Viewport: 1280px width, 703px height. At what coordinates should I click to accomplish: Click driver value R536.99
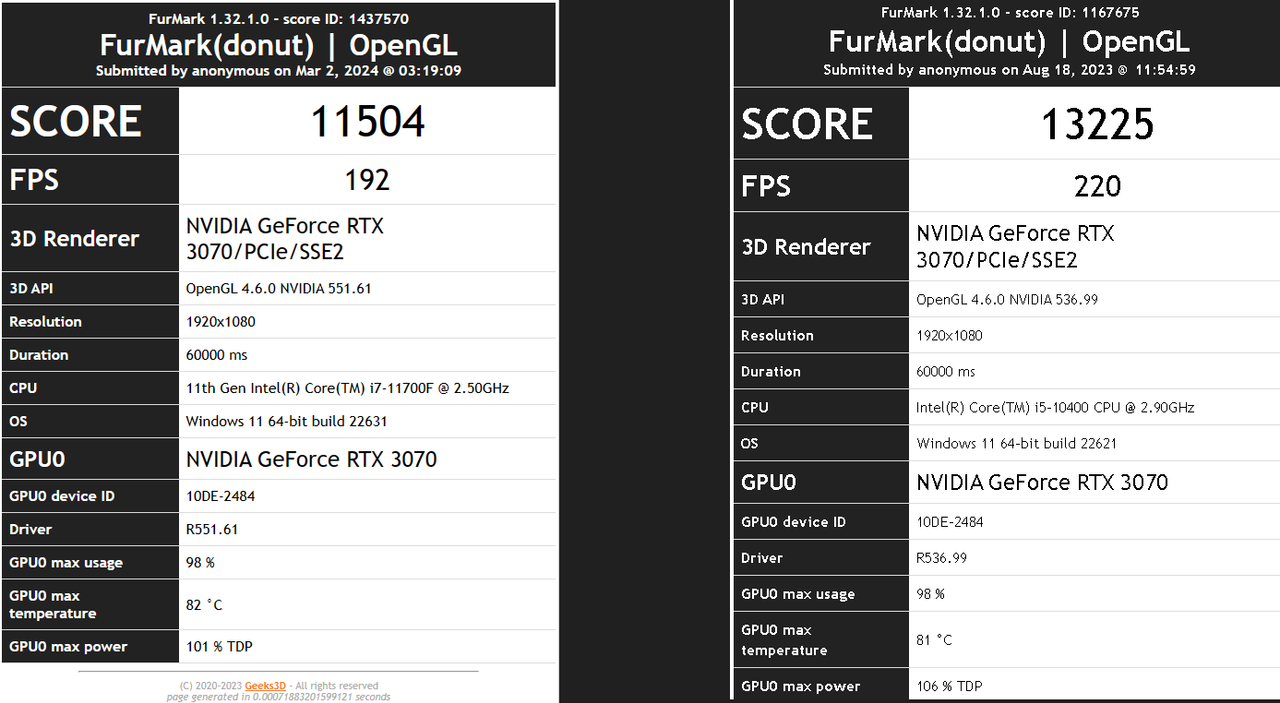[x=942, y=558]
